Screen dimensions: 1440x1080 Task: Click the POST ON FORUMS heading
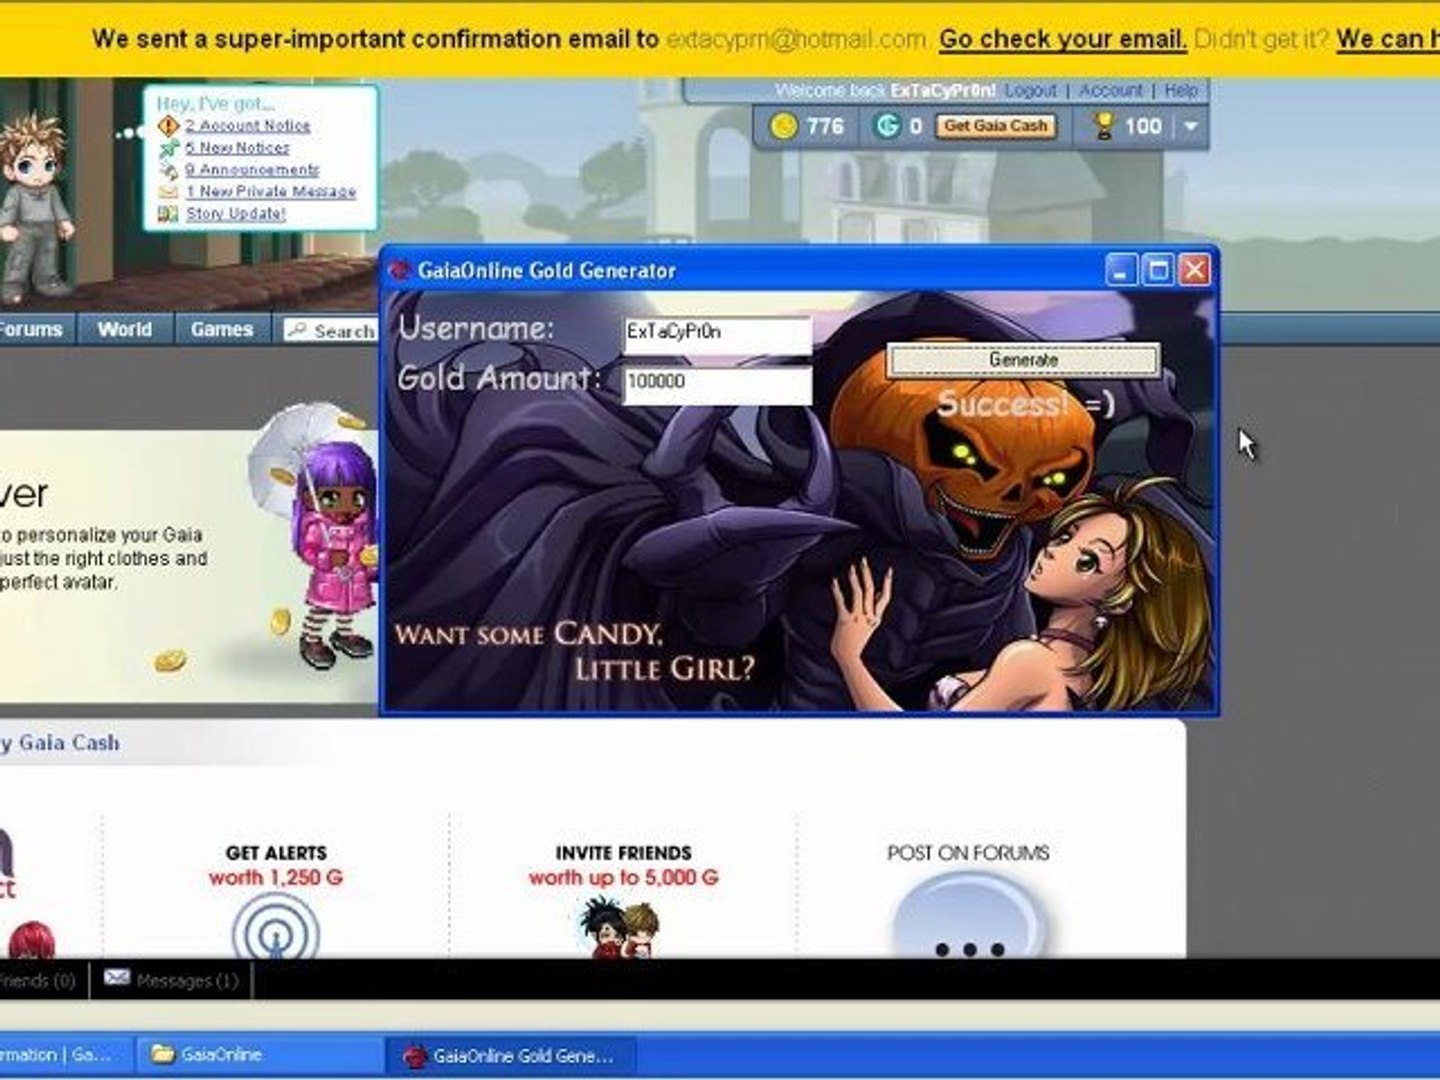point(968,853)
